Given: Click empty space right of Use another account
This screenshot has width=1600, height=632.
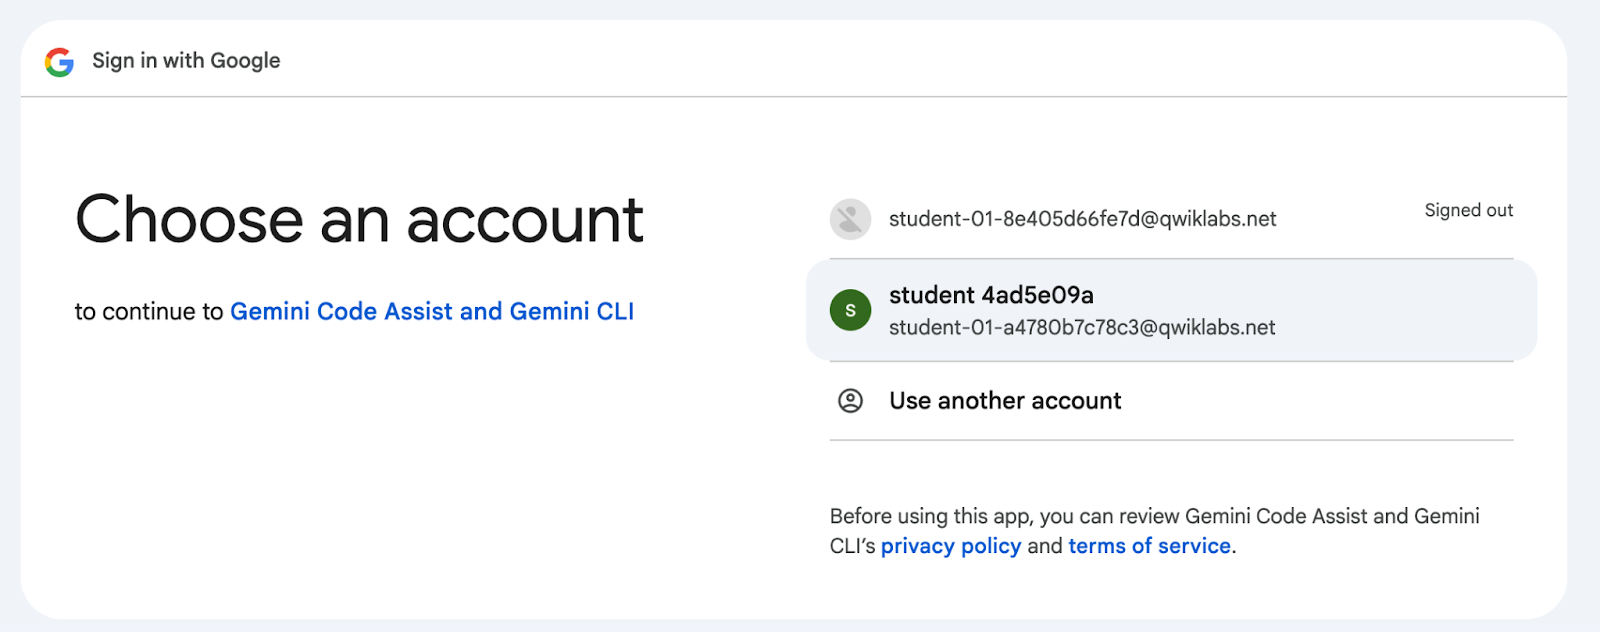Looking at the screenshot, I should 1320,401.
